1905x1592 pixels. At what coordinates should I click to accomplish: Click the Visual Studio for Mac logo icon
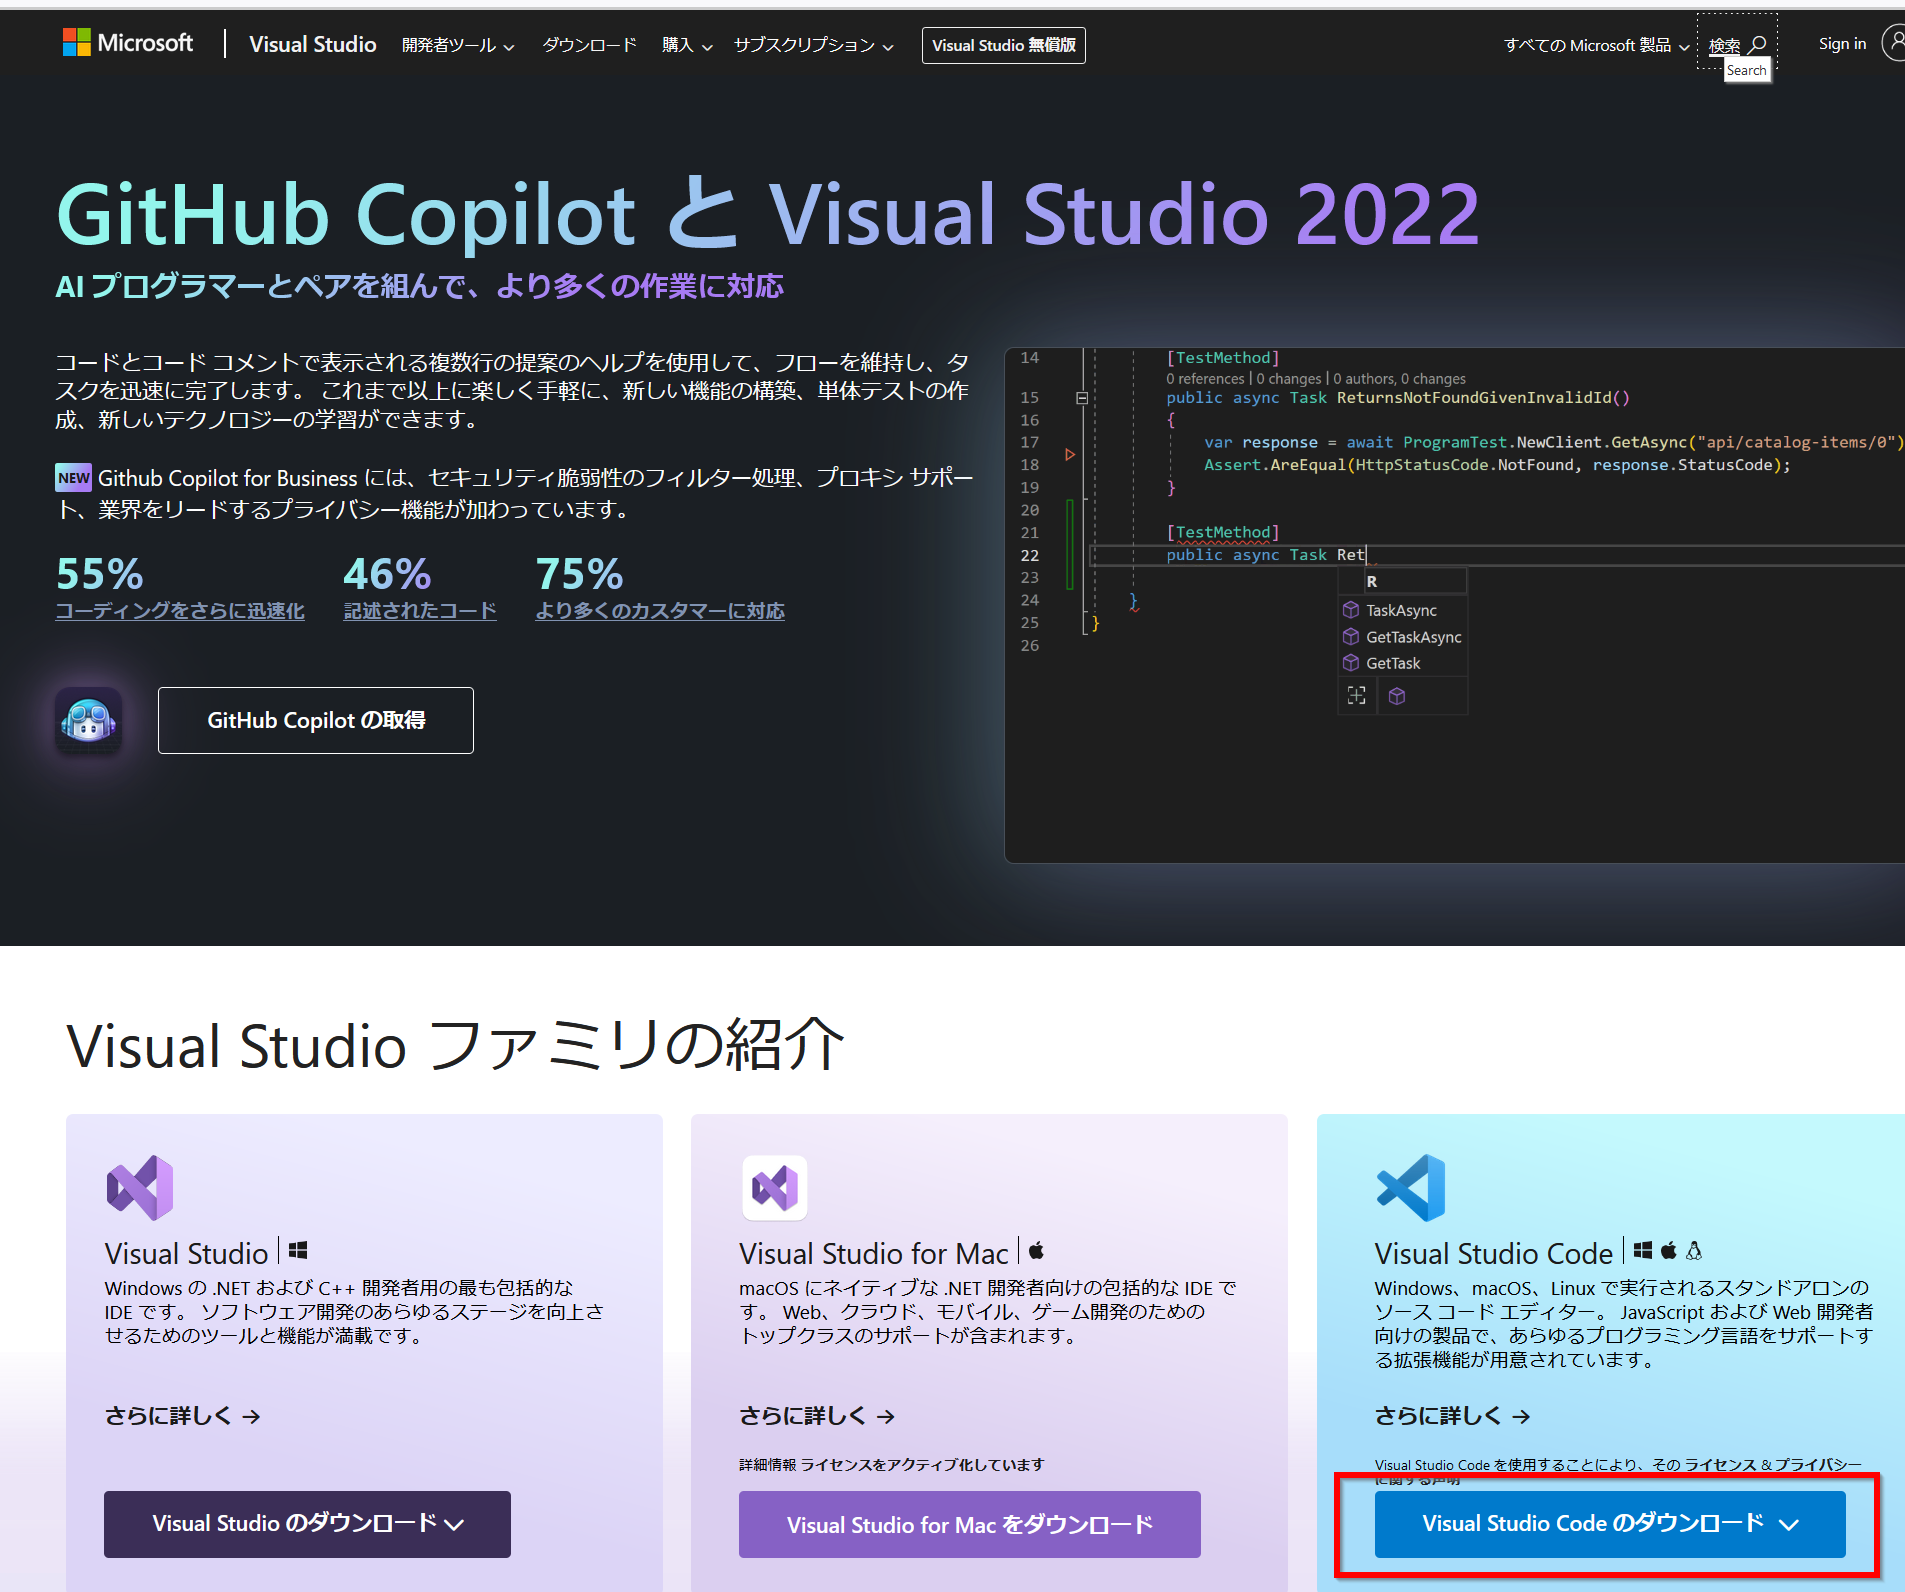point(775,1188)
